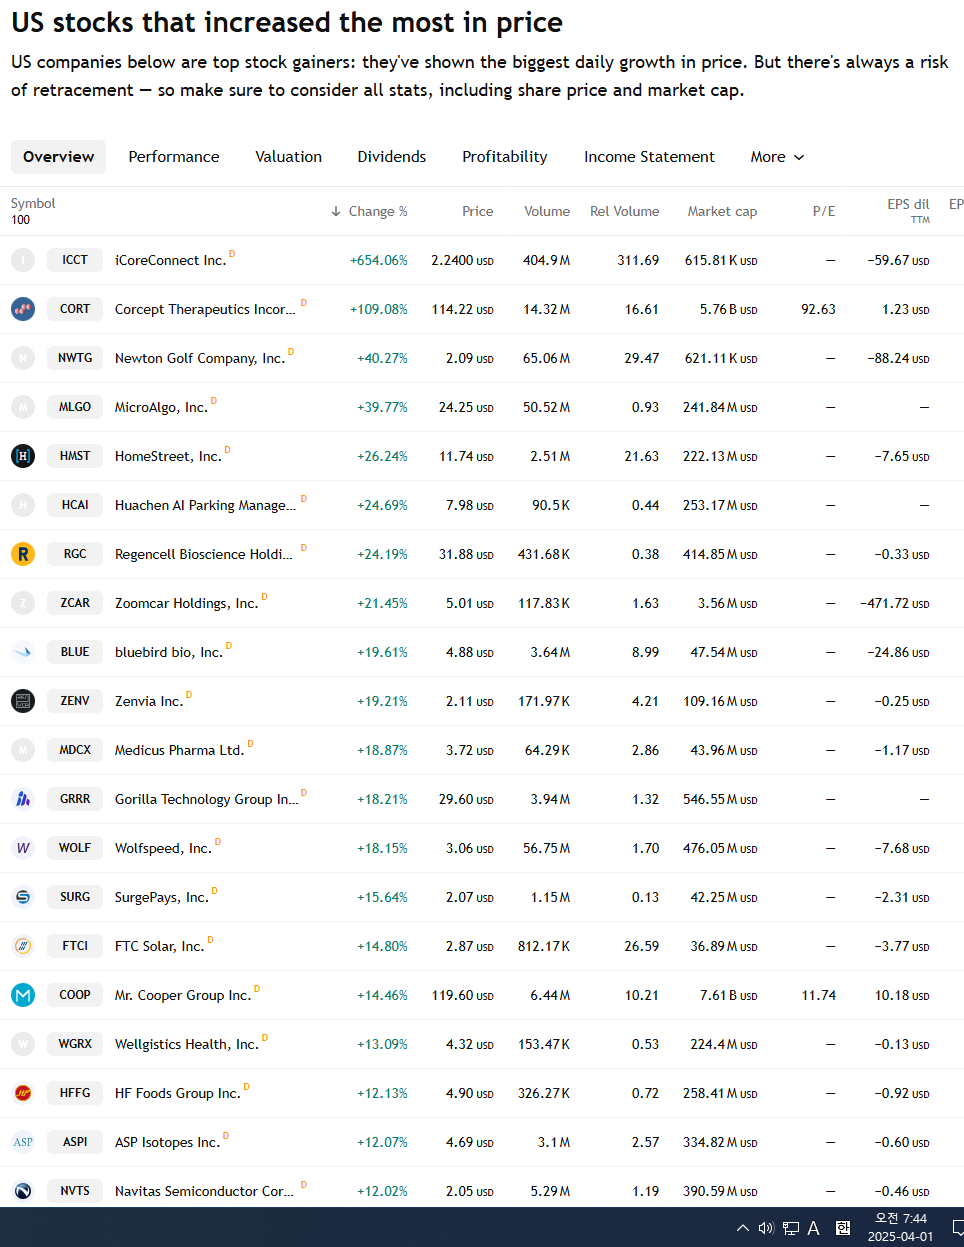Open the GRRR ticker symbol link
964x1247 pixels.
[x=75, y=799]
